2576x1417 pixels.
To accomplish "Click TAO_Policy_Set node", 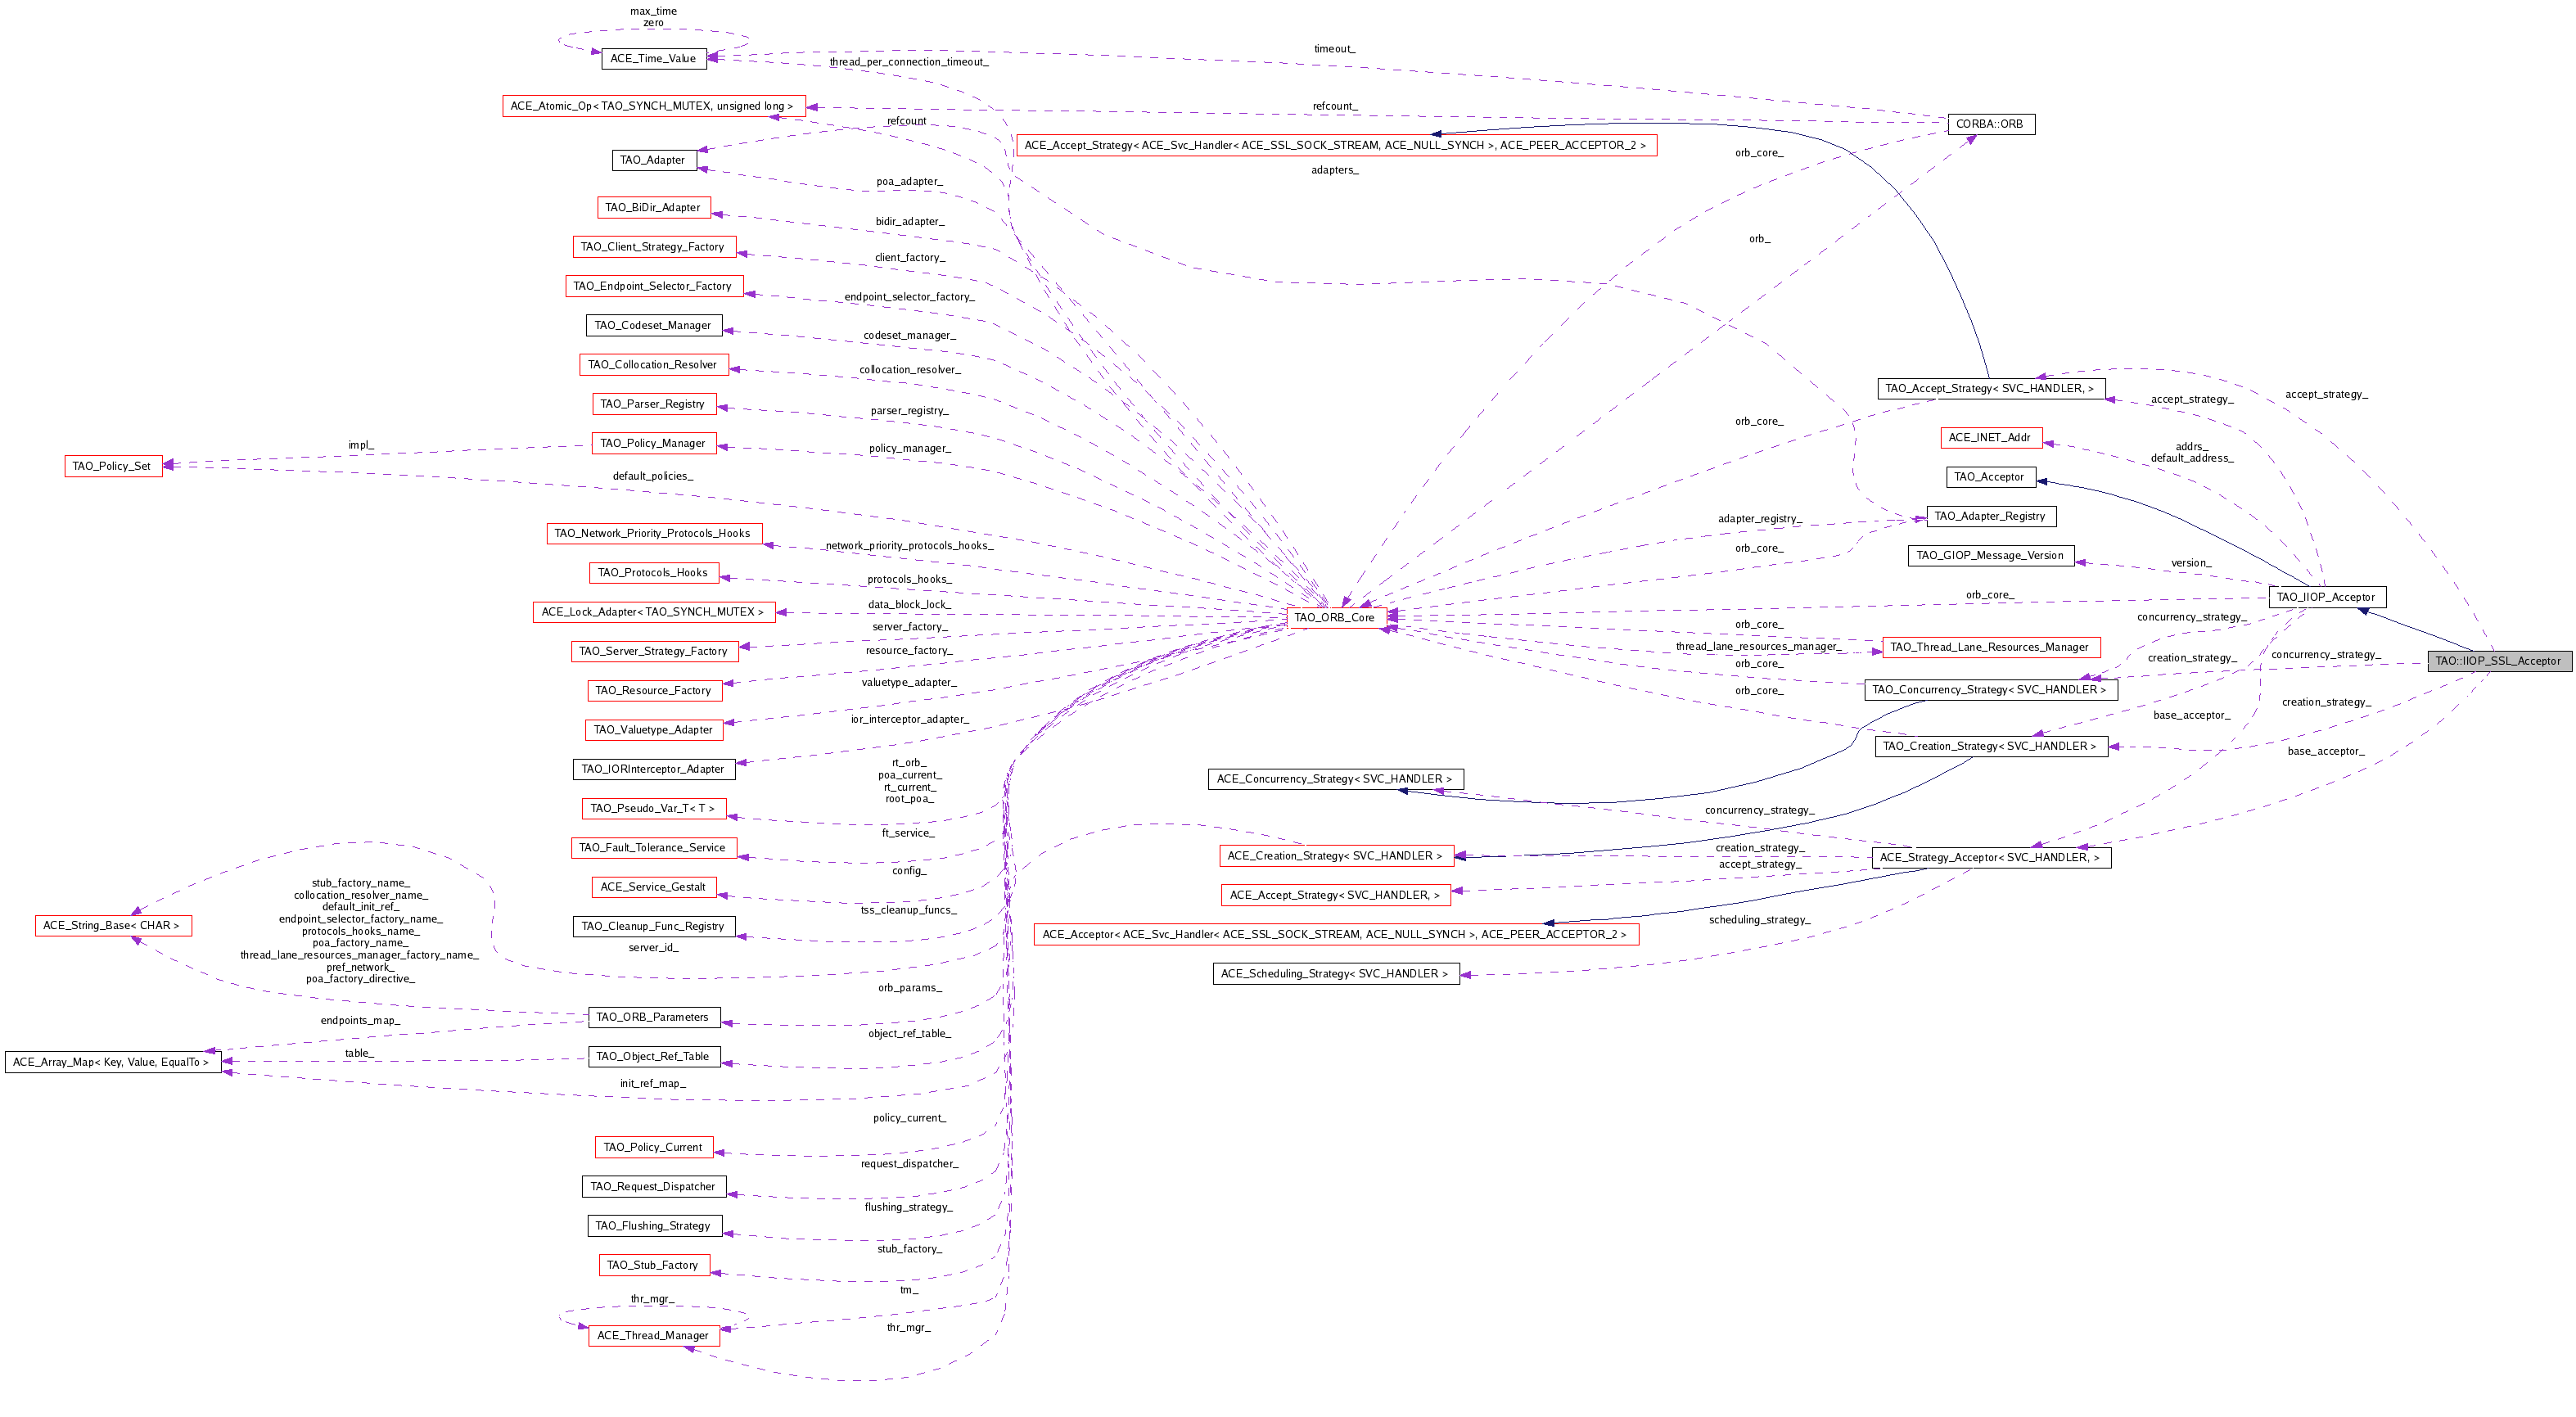I will click(112, 466).
